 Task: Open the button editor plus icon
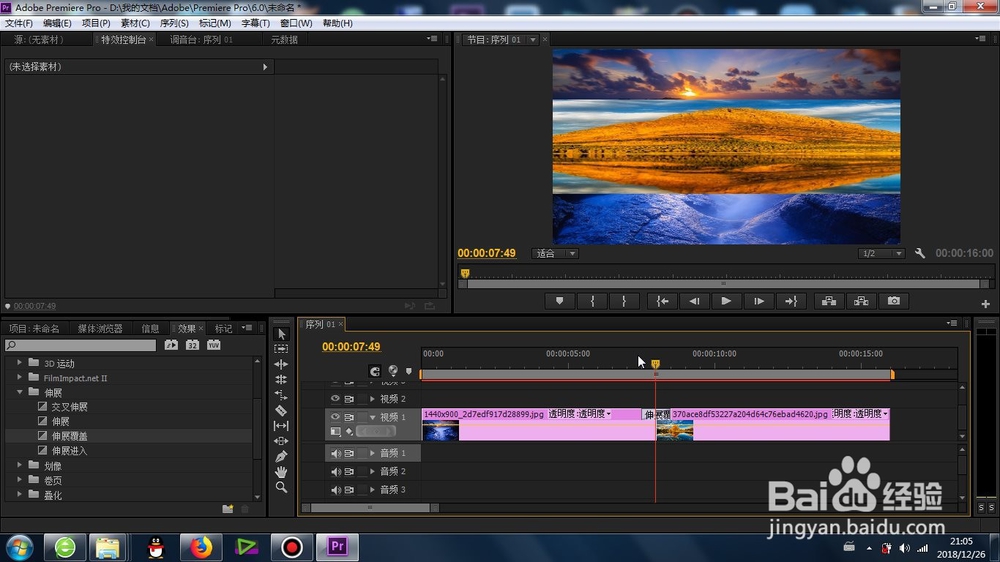(x=985, y=304)
